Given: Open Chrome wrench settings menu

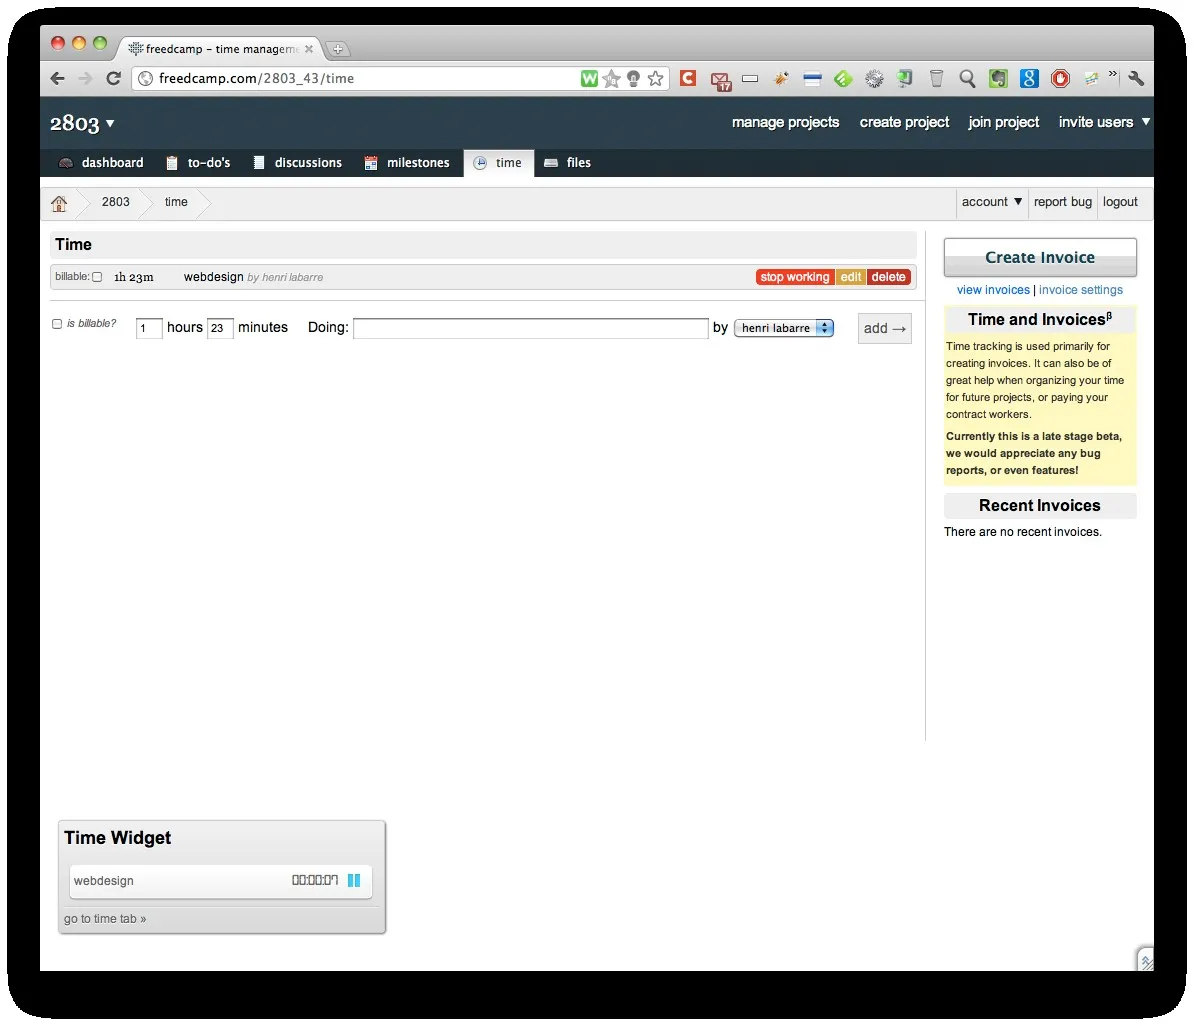Looking at the screenshot, I should point(1136,78).
